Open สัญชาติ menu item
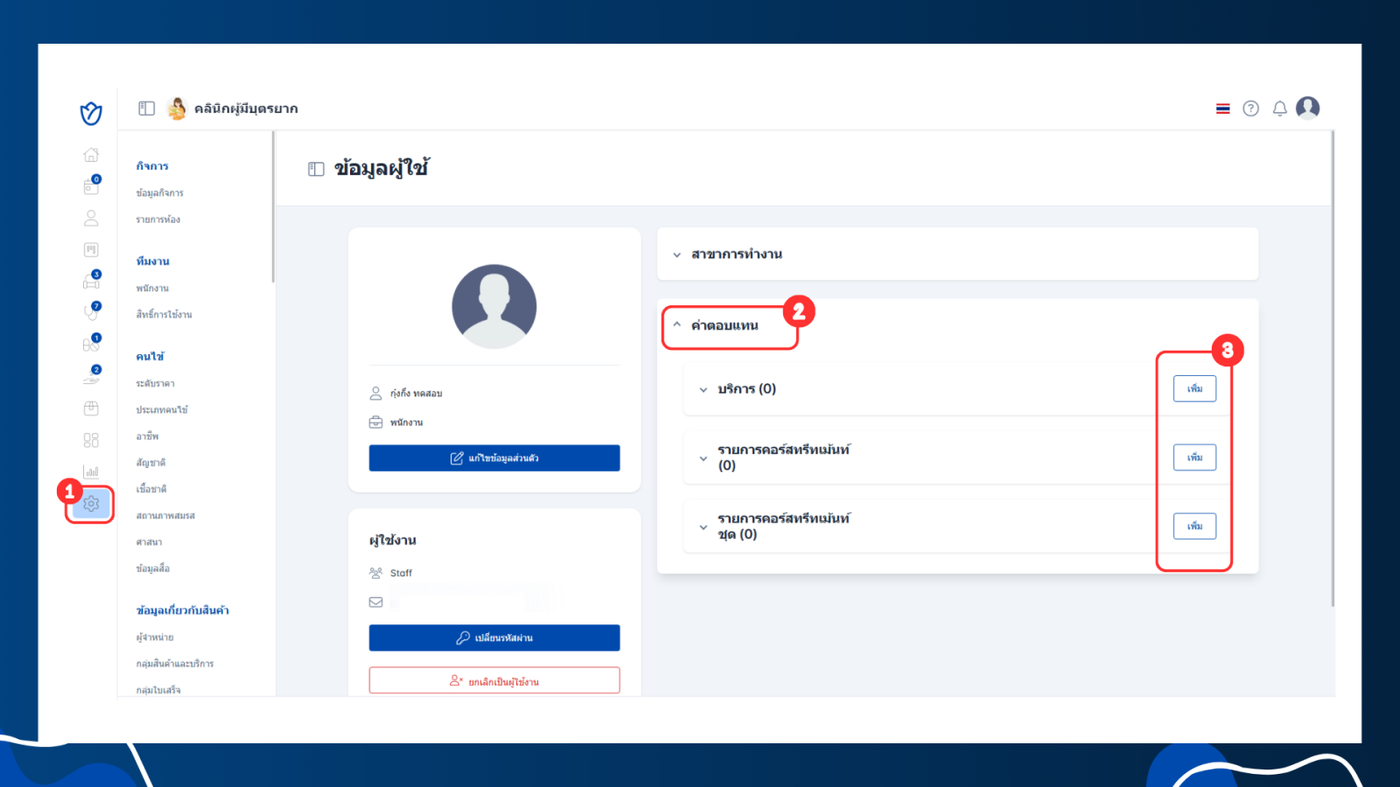 coord(151,462)
